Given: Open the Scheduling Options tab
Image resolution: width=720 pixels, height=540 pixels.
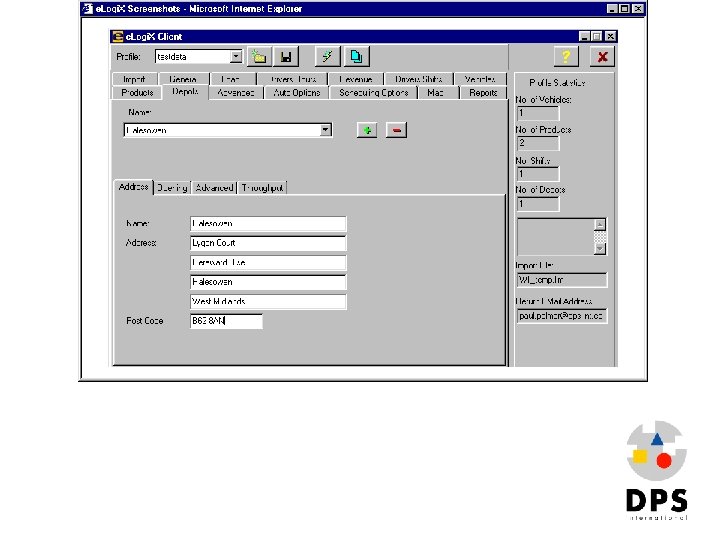Looking at the screenshot, I should [x=373, y=93].
